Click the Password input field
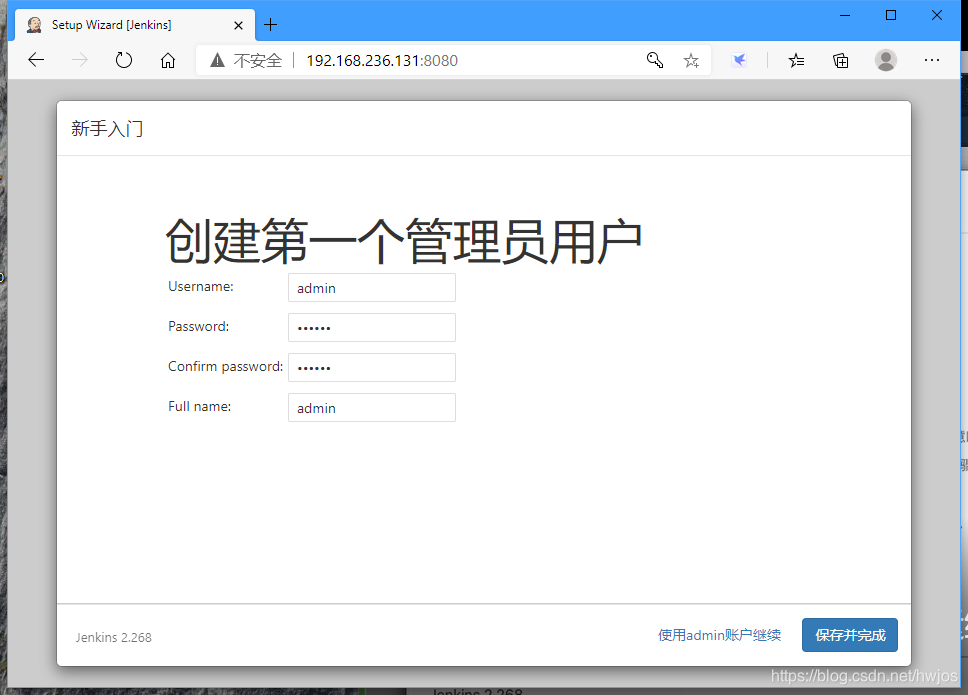The image size is (968, 695). [x=371, y=327]
